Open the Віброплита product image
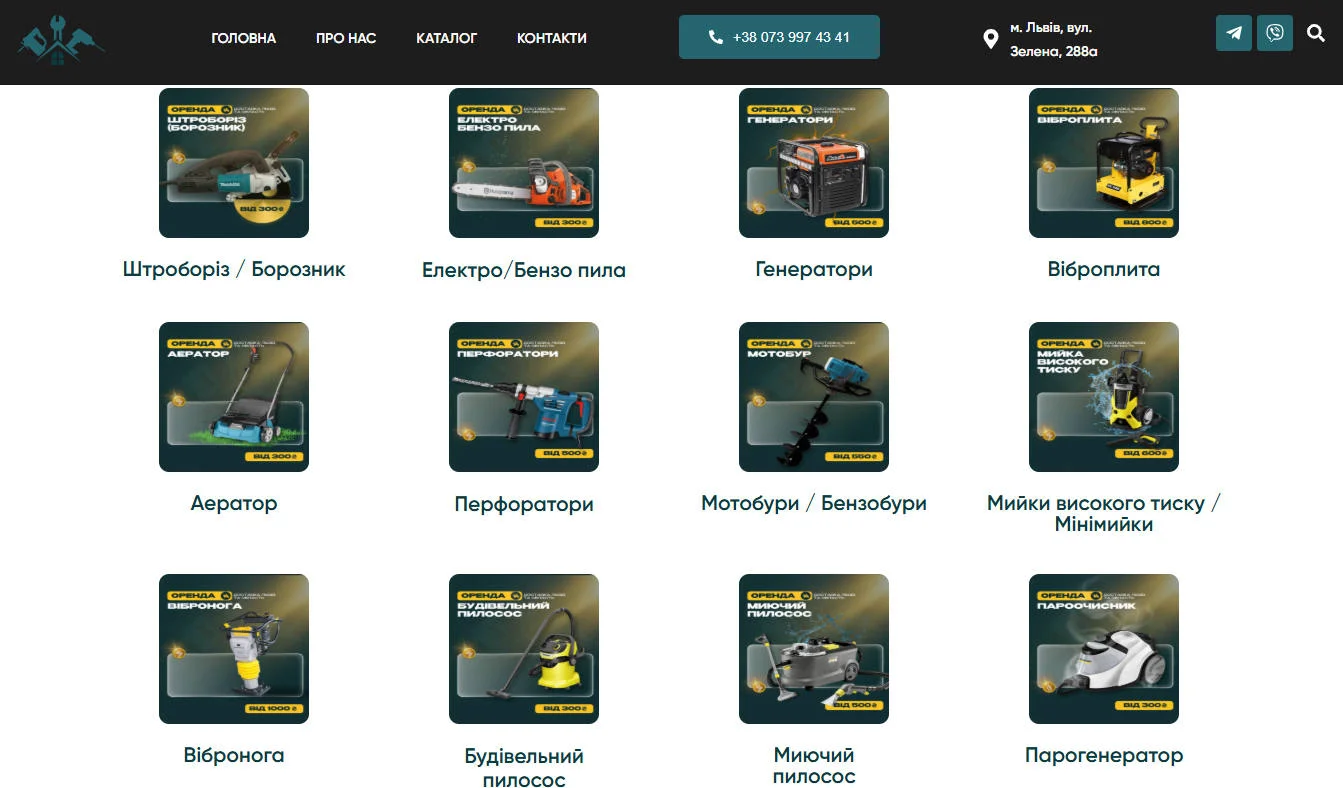Image resolution: width=1343 pixels, height=788 pixels. [x=1104, y=163]
